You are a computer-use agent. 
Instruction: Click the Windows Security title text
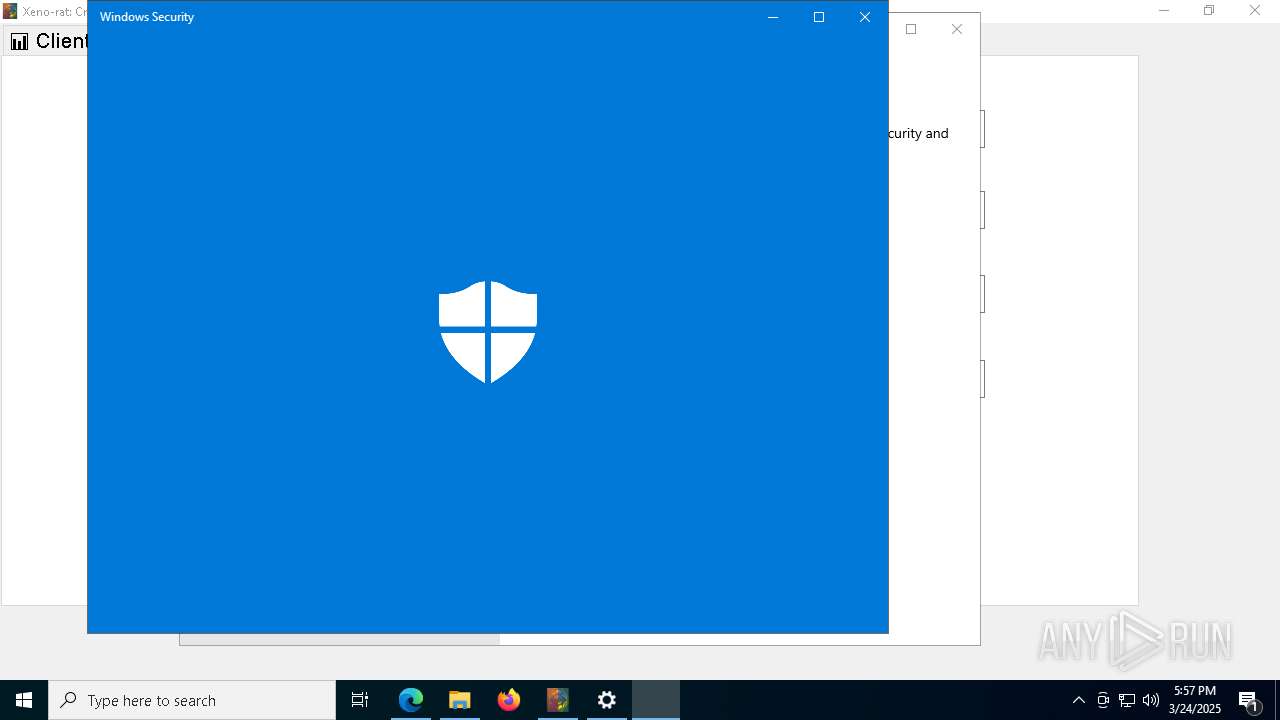tap(147, 17)
